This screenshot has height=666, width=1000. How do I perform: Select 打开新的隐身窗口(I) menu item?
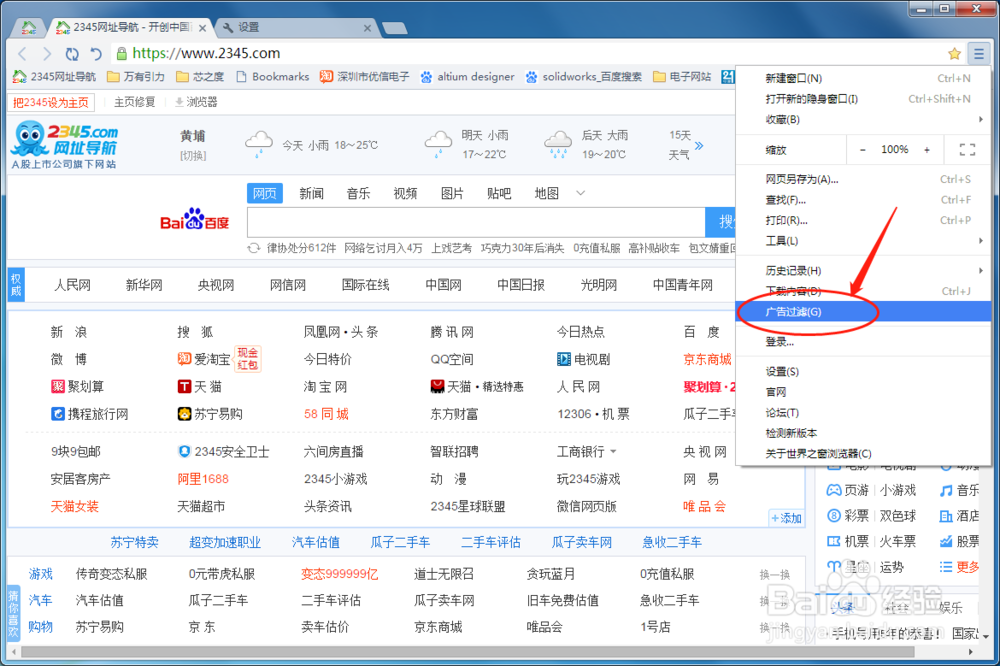point(863,99)
